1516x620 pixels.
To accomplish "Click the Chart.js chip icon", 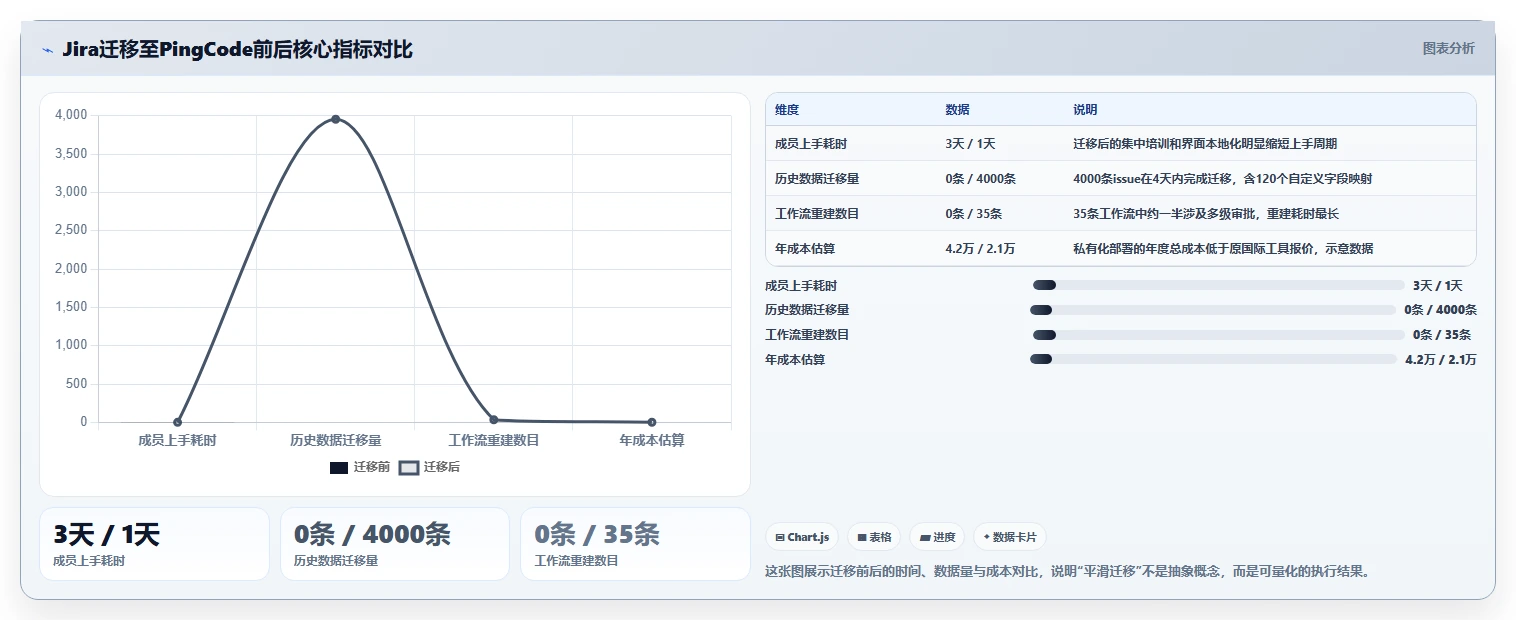I will tap(780, 537).
